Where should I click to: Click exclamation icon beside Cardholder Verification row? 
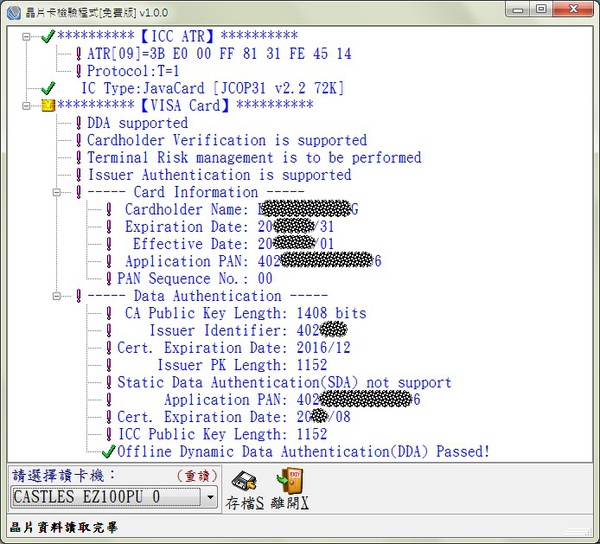click(78, 140)
